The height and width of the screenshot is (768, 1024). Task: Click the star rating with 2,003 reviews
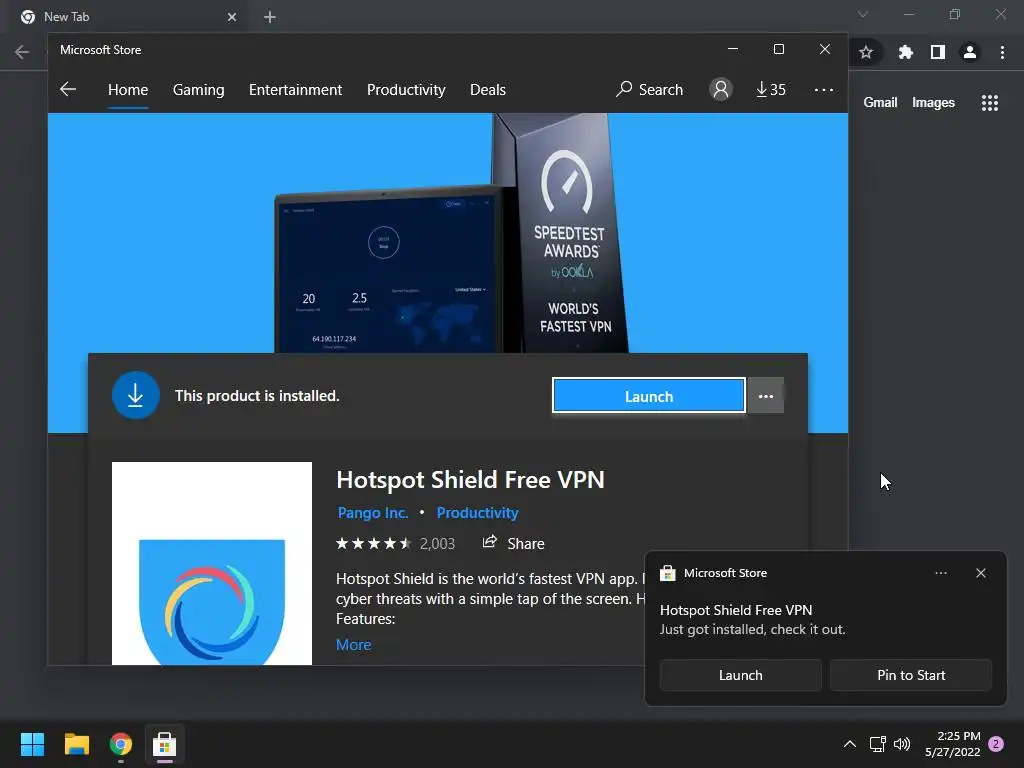[x=395, y=543]
